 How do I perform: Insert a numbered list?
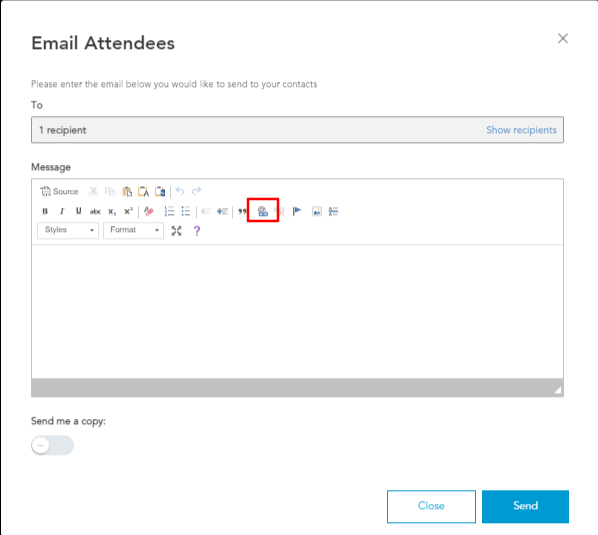pos(169,211)
